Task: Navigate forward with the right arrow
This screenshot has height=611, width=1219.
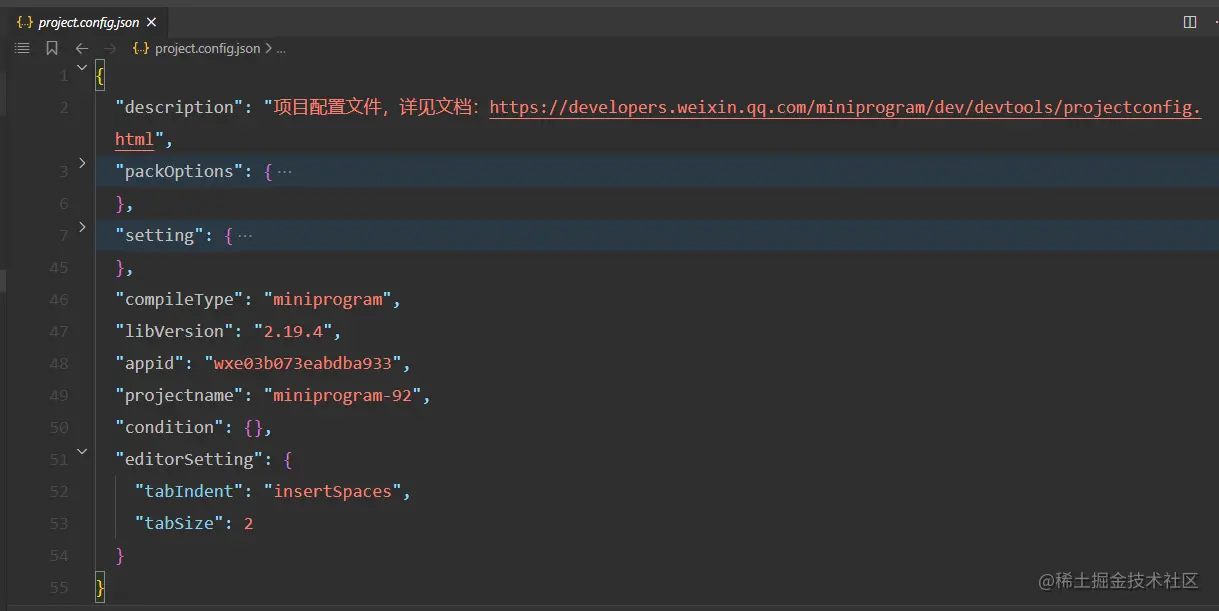Action: click(x=110, y=48)
